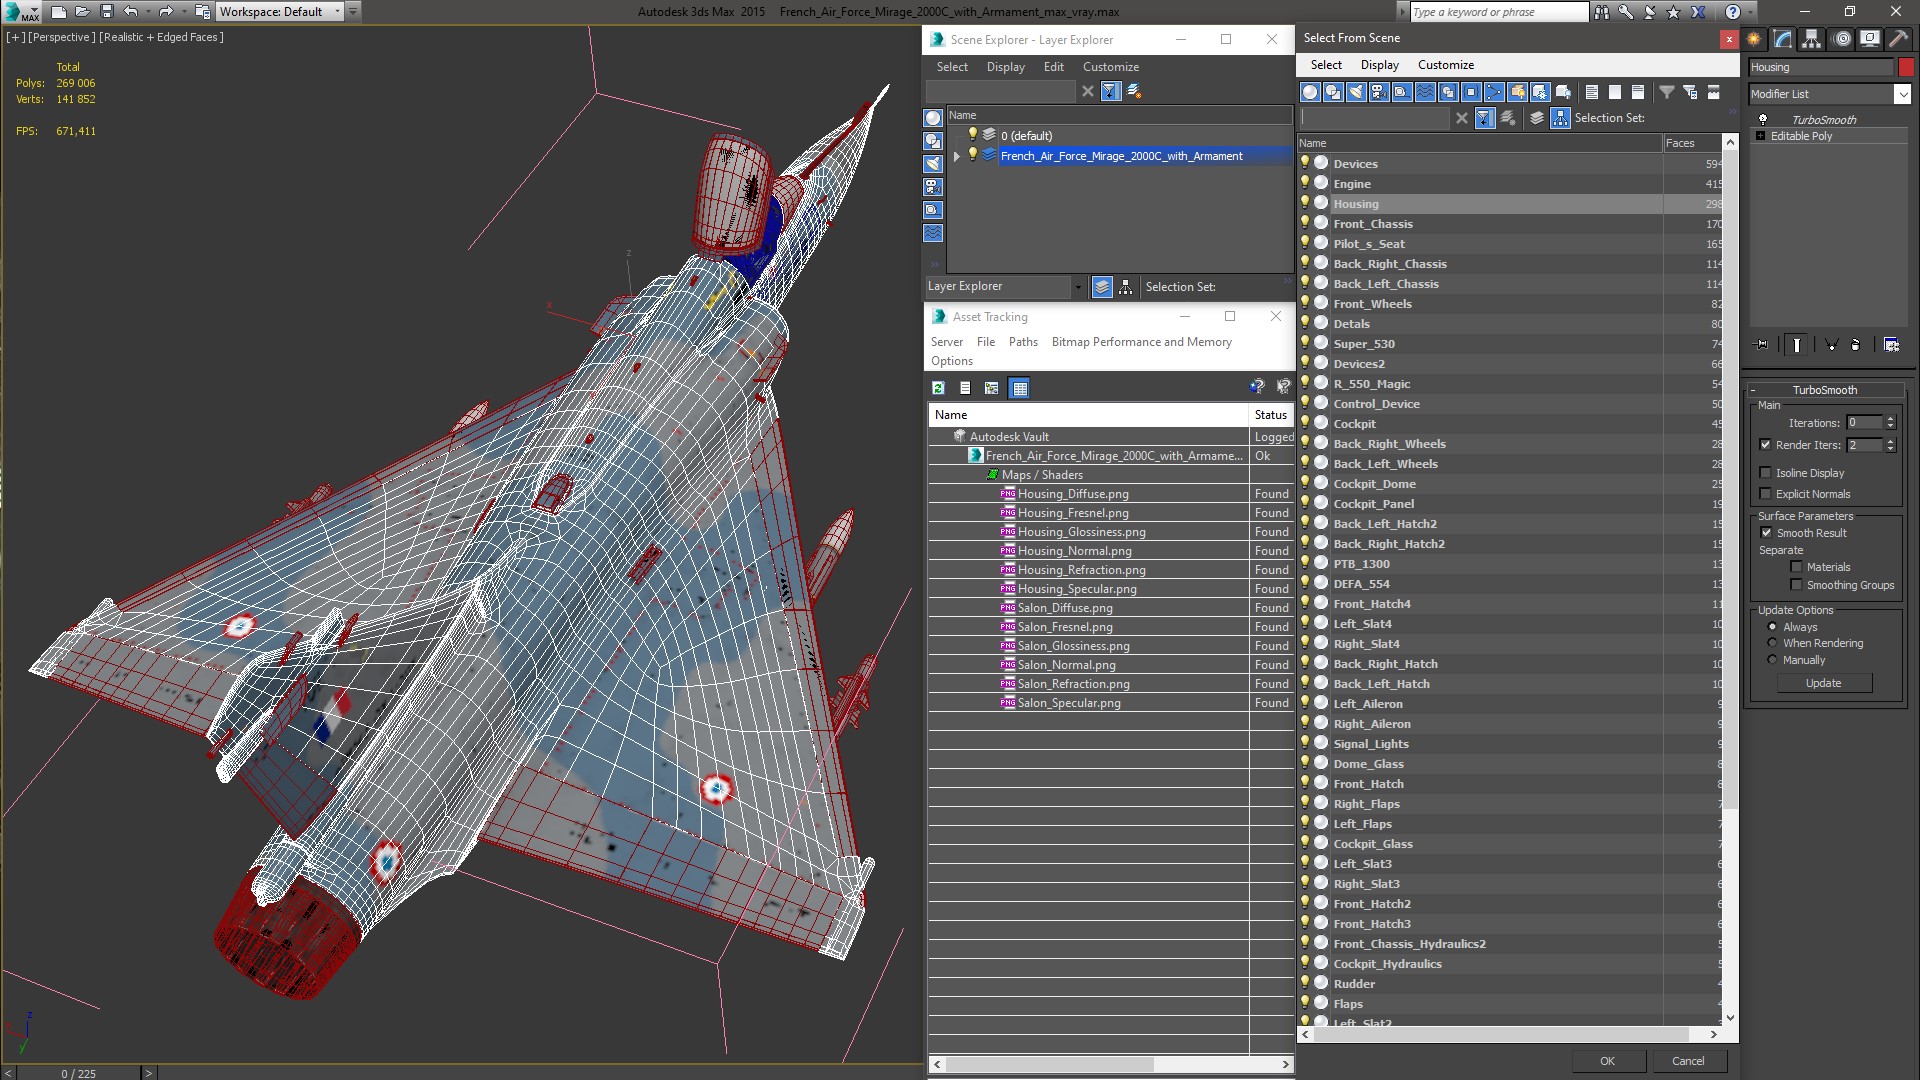Image resolution: width=1920 pixels, height=1080 pixels.
Task: Toggle Display Cameras filter icon
Action: point(1379,92)
